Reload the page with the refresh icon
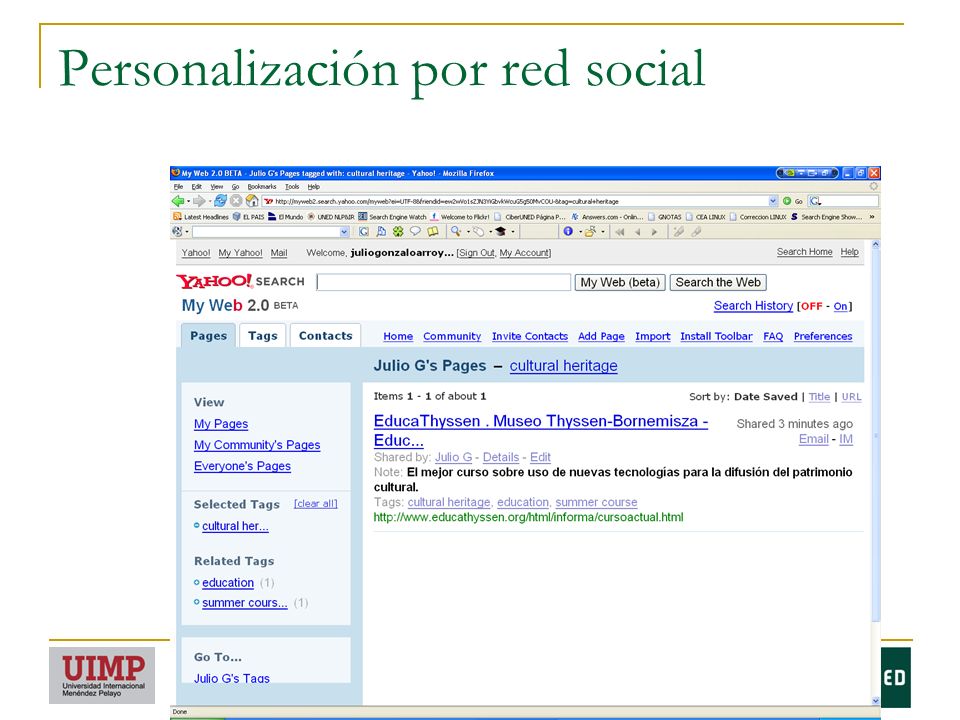Viewport: 960px width, 720px height. coord(220,201)
